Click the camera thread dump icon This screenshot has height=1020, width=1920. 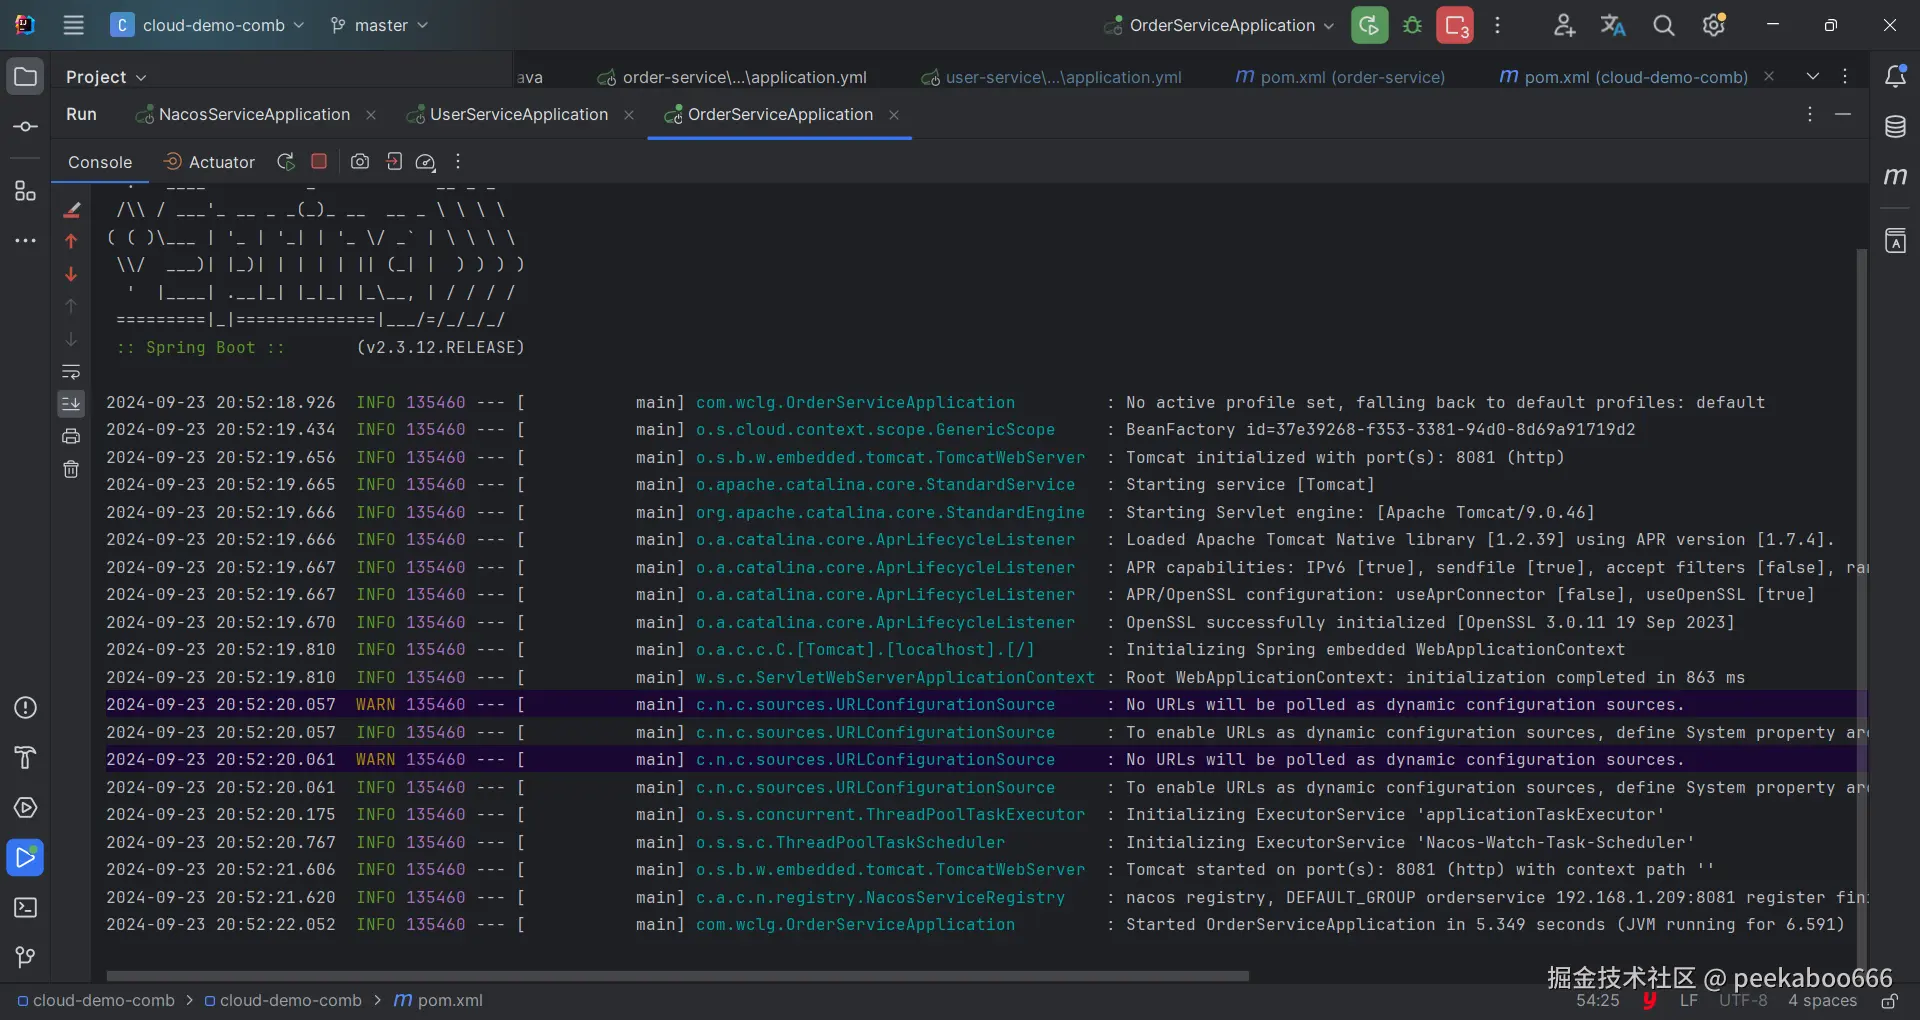click(360, 162)
